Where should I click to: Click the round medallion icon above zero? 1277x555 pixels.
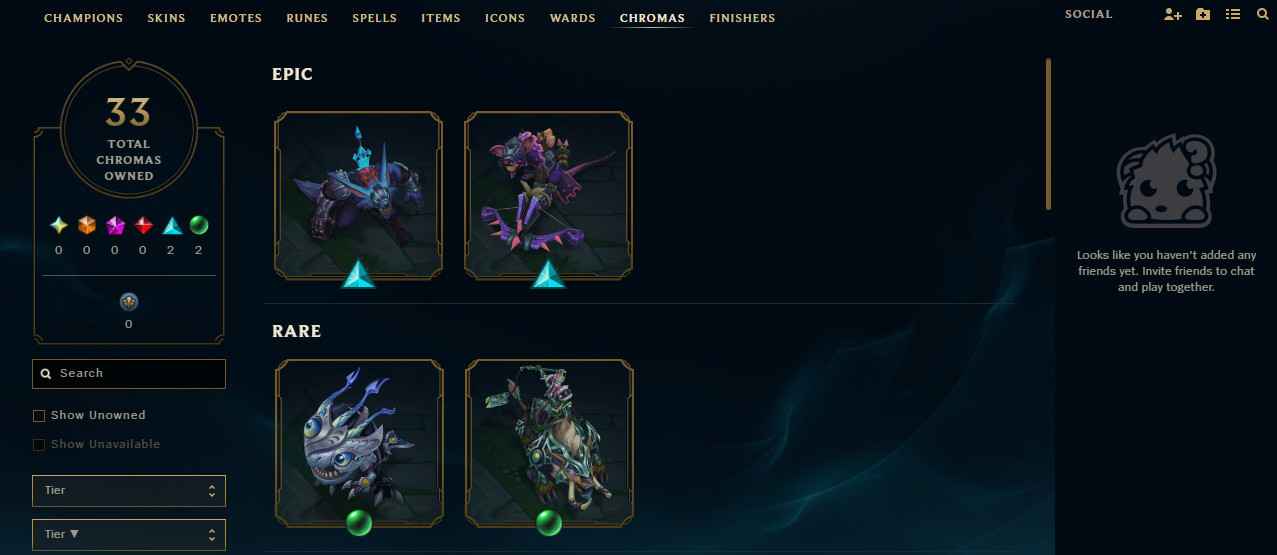click(129, 301)
